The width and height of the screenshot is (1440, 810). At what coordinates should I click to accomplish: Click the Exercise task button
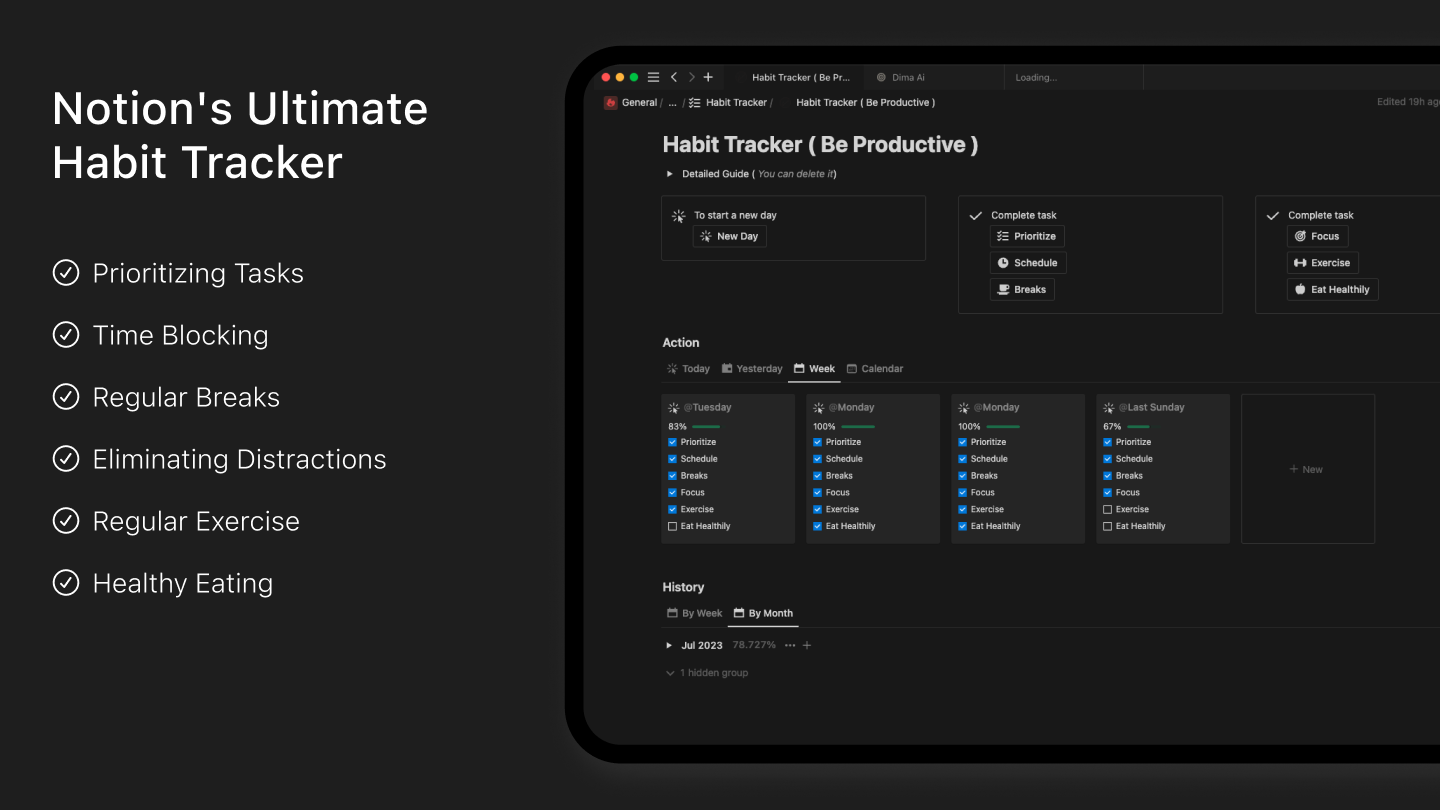click(x=1322, y=263)
